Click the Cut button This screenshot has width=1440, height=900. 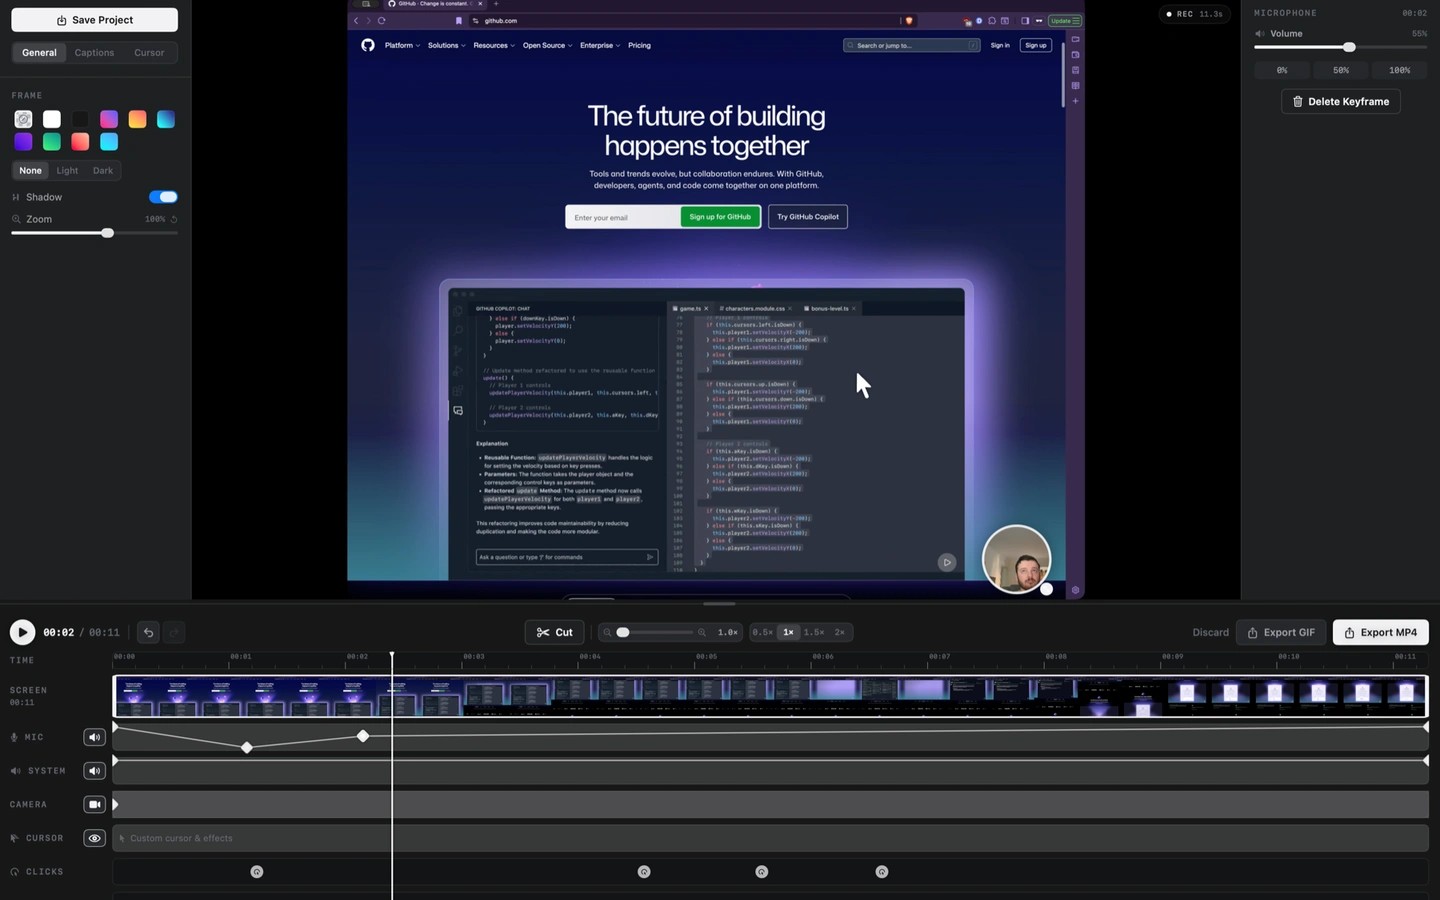pyautogui.click(x=554, y=632)
